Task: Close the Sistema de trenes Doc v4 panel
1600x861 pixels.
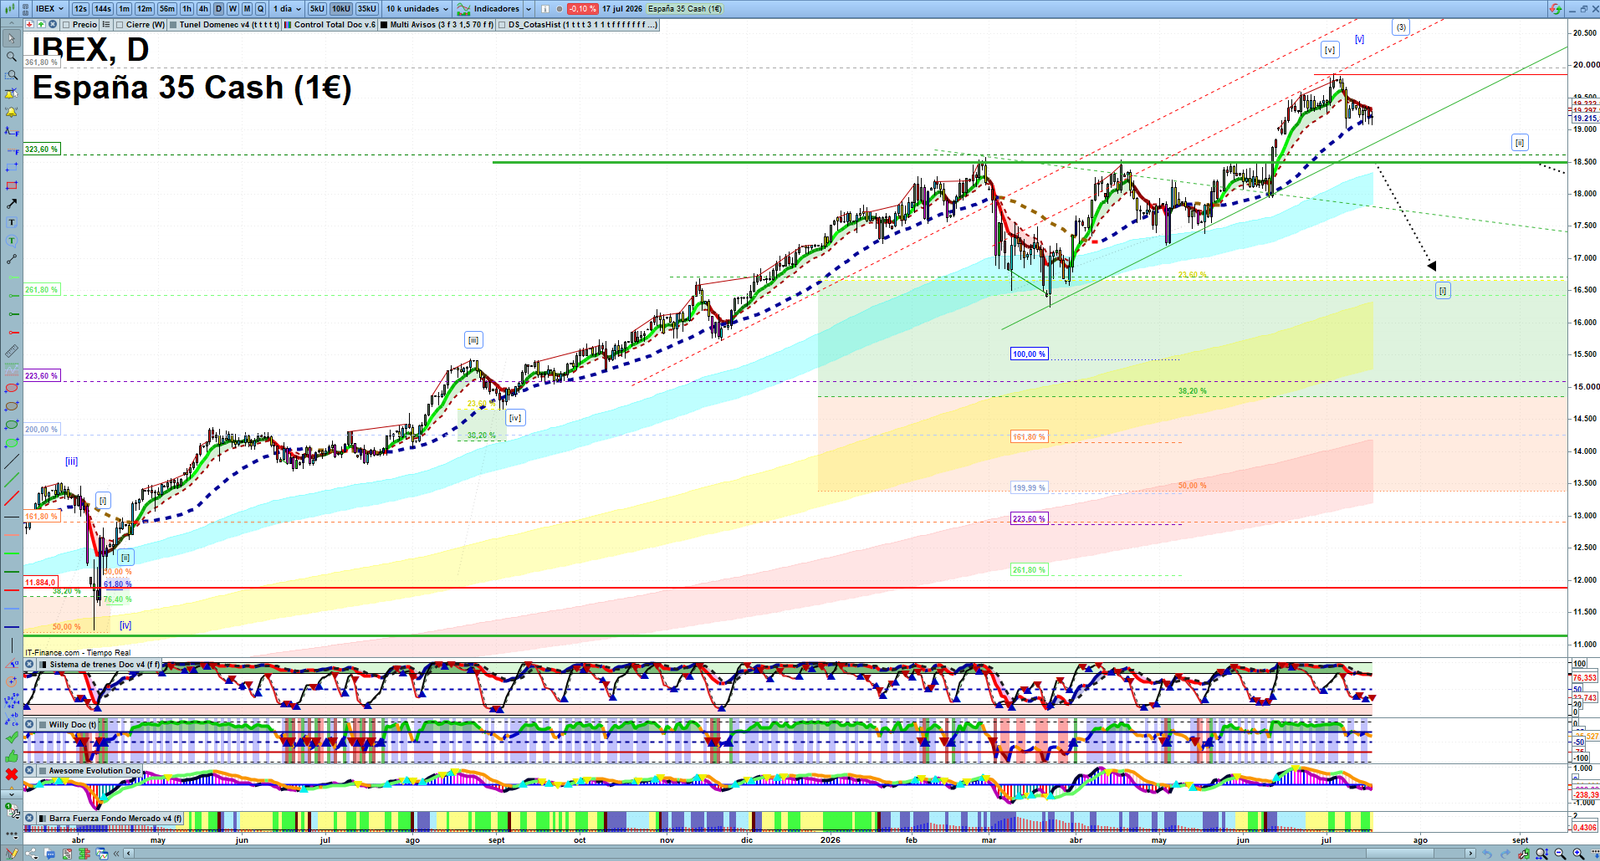Action: tap(29, 664)
